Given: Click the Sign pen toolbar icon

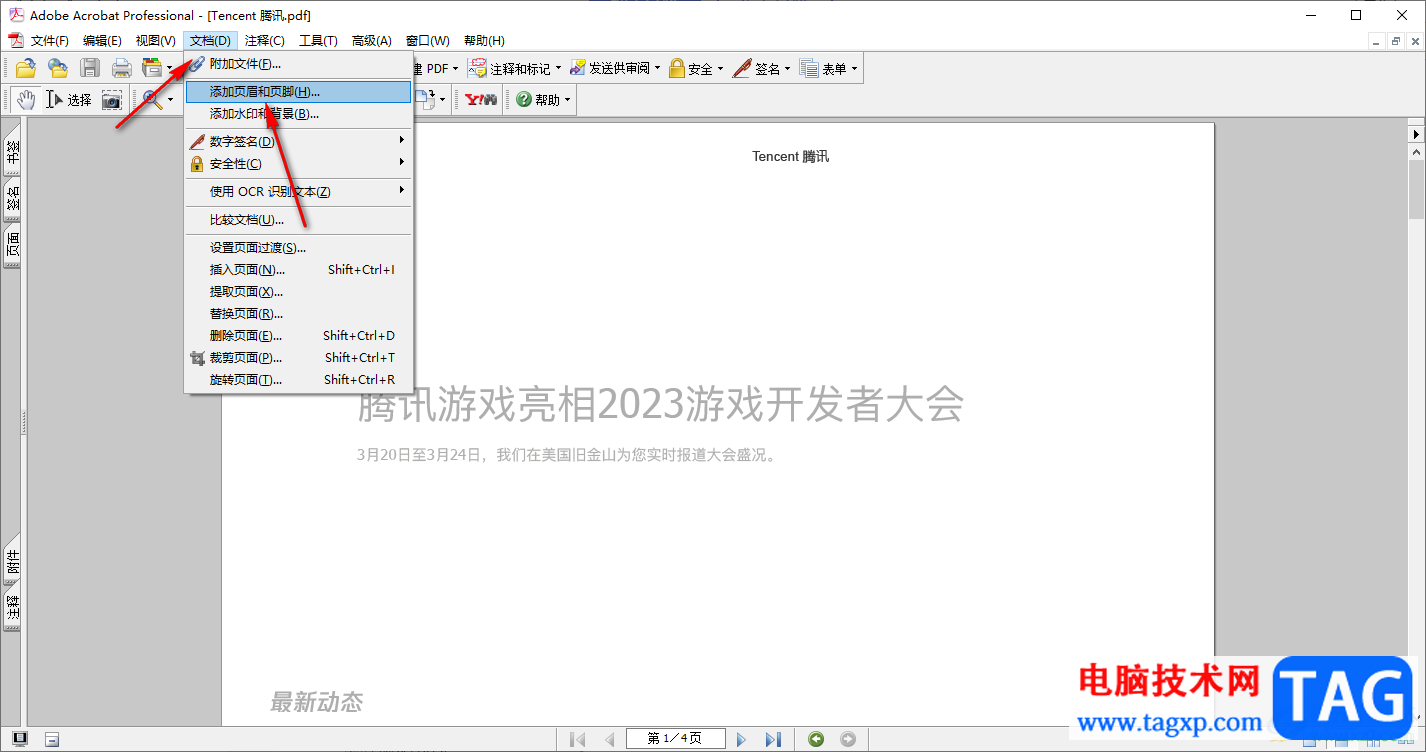Looking at the screenshot, I should pos(742,68).
